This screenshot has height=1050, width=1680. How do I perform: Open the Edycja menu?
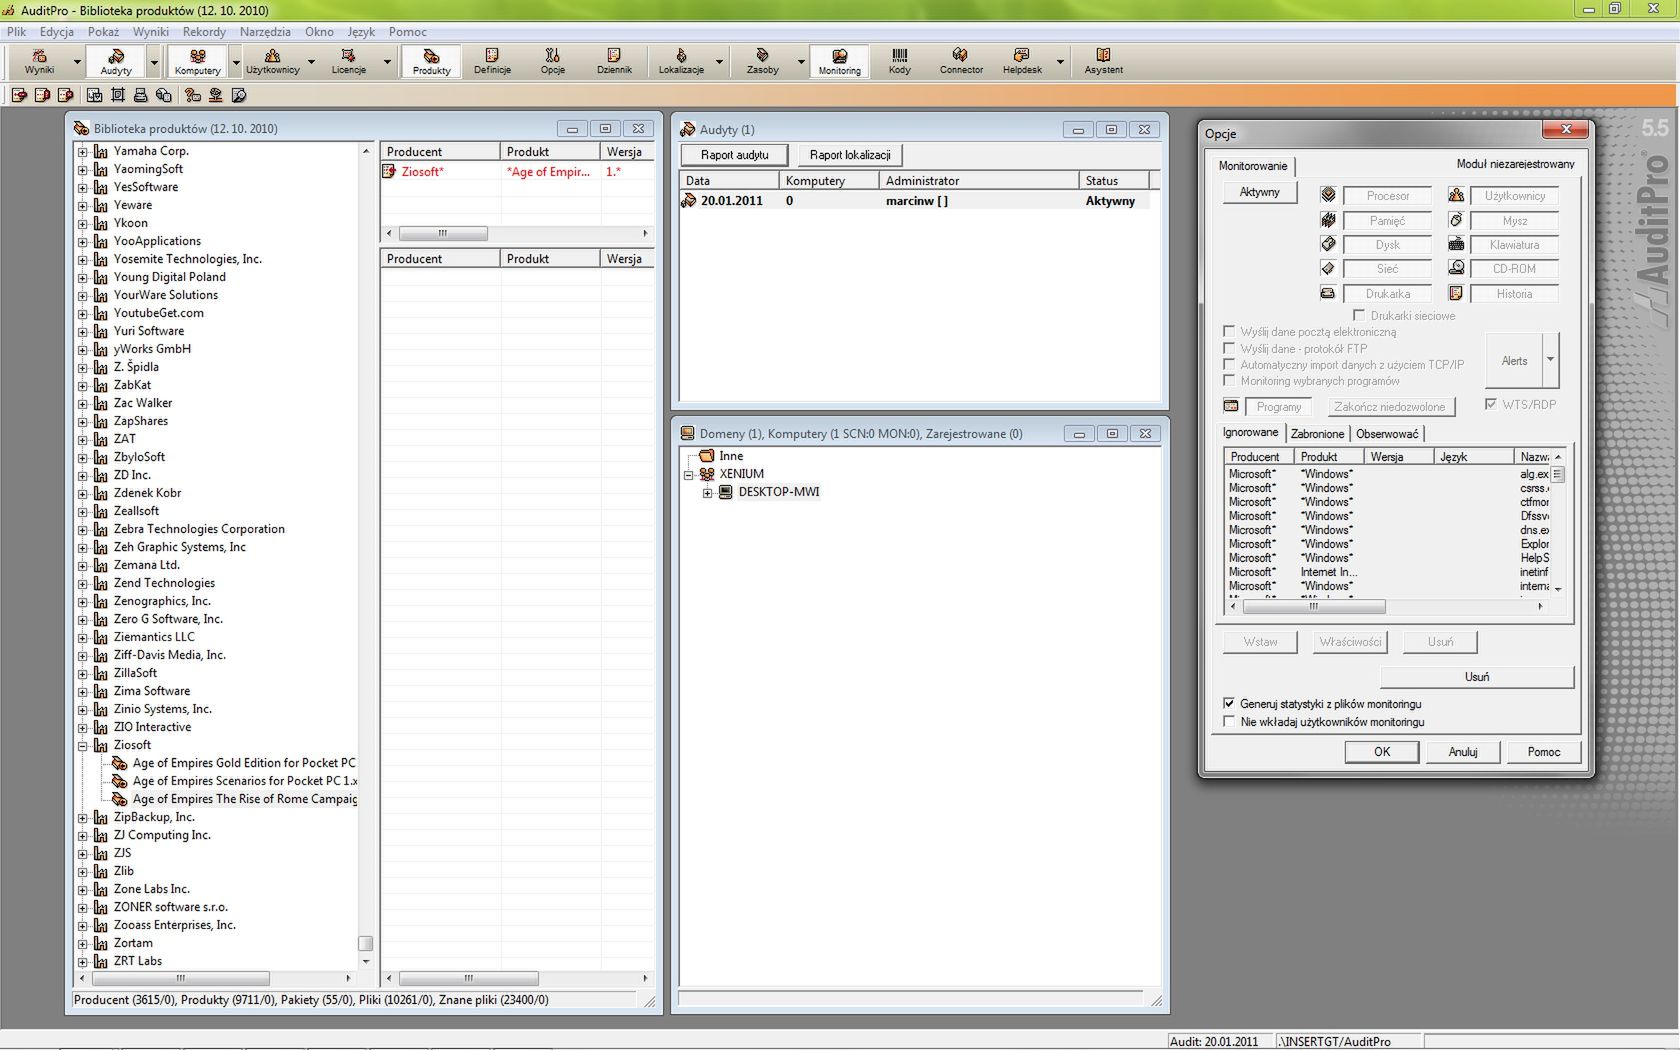[x=57, y=32]
